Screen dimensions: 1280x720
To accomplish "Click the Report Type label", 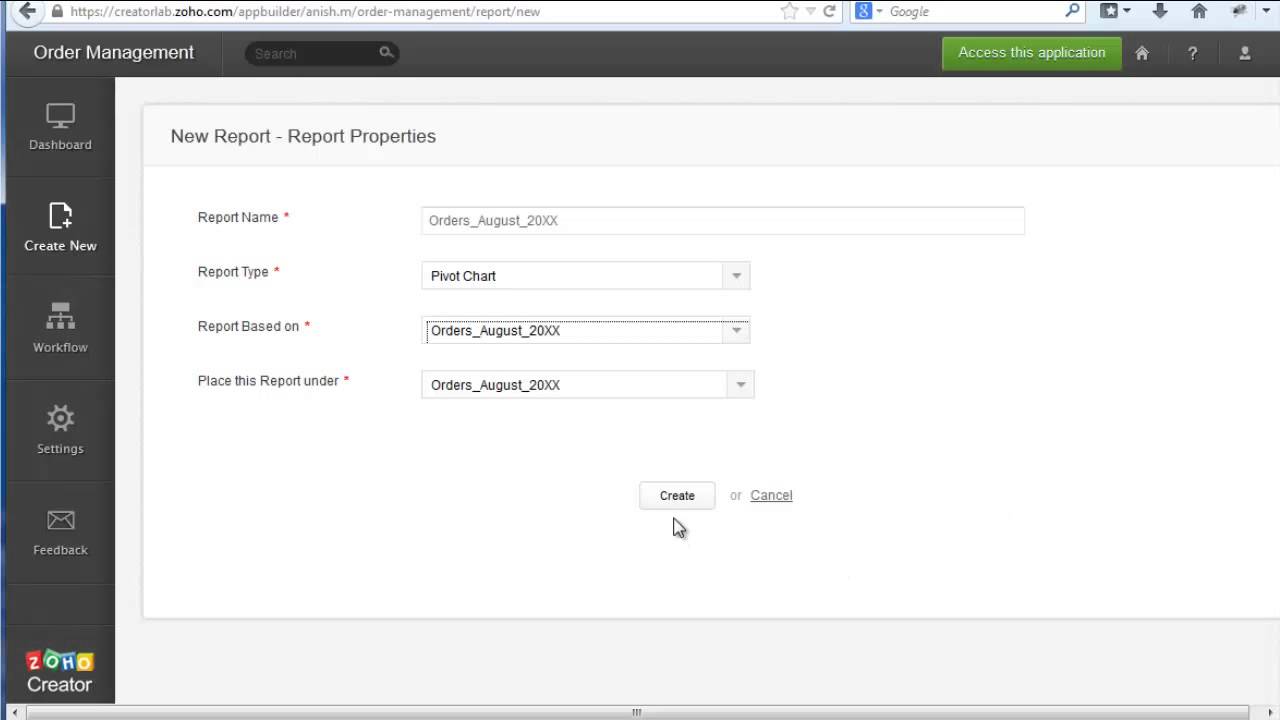I will click(x=233, y=272).
